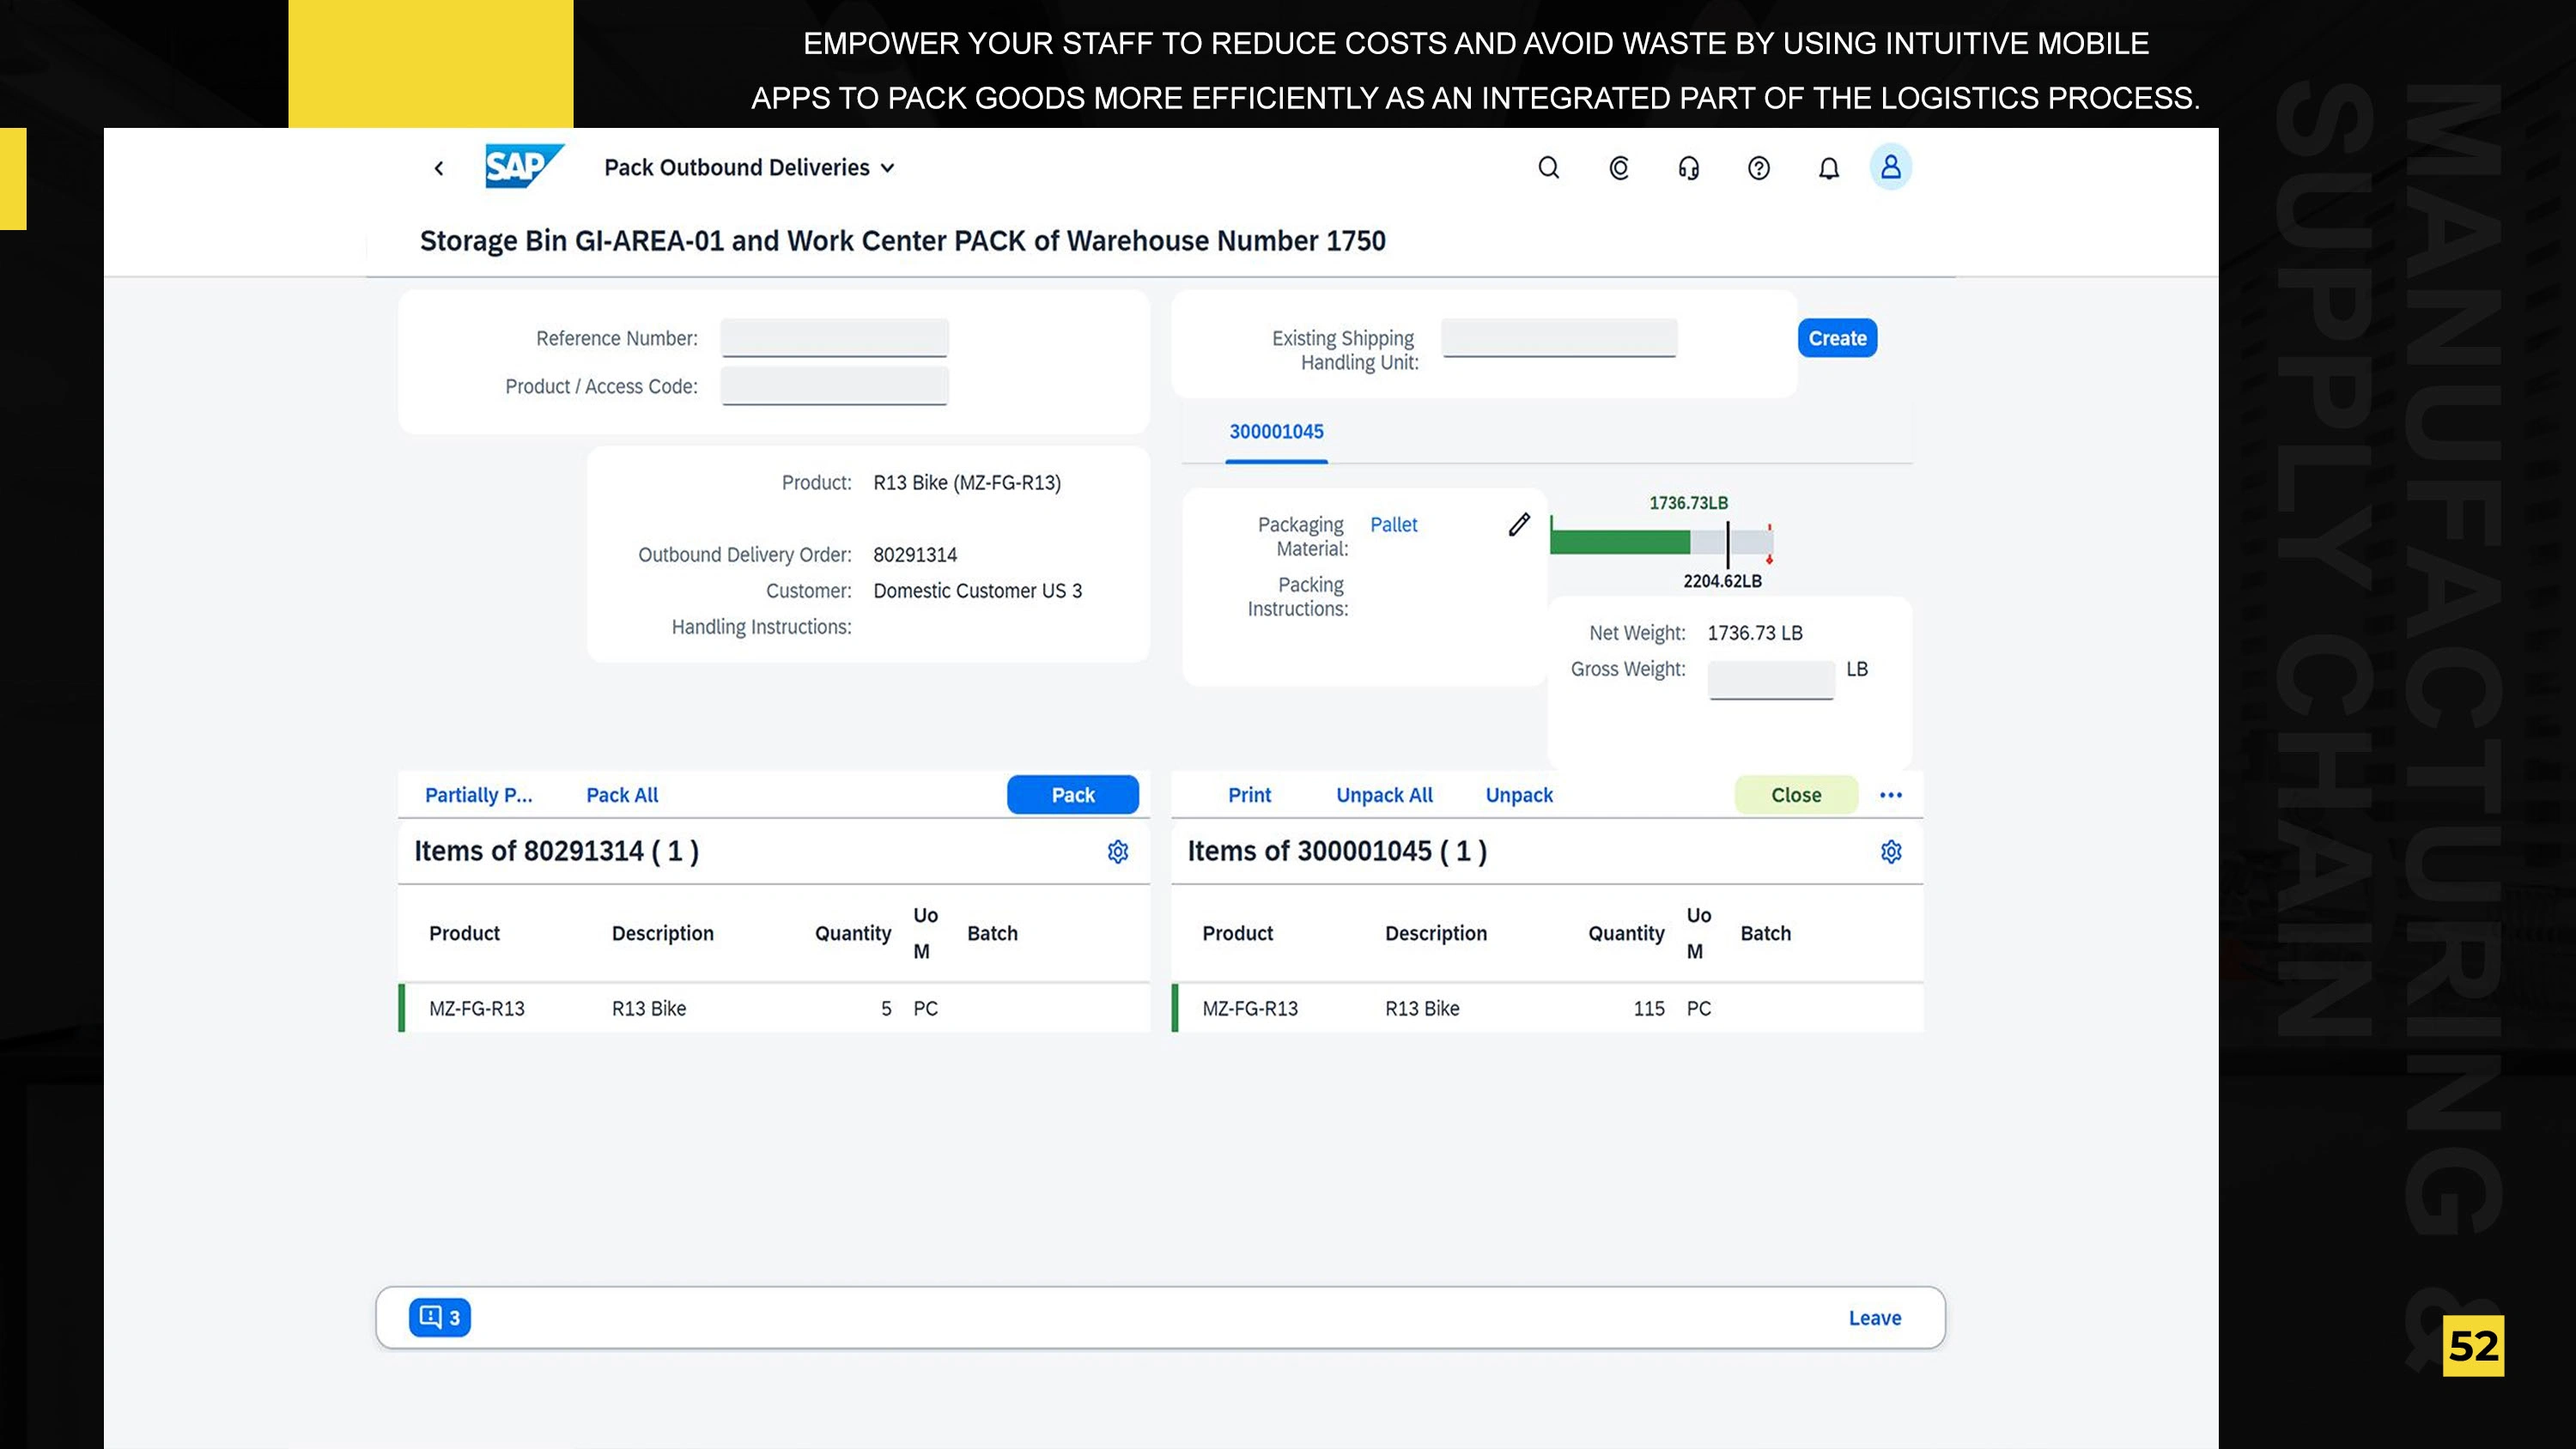The height and width of the screenshot is (1449, 2576).
Task: Open the user profile avatar
Action: coord(1890,167)
